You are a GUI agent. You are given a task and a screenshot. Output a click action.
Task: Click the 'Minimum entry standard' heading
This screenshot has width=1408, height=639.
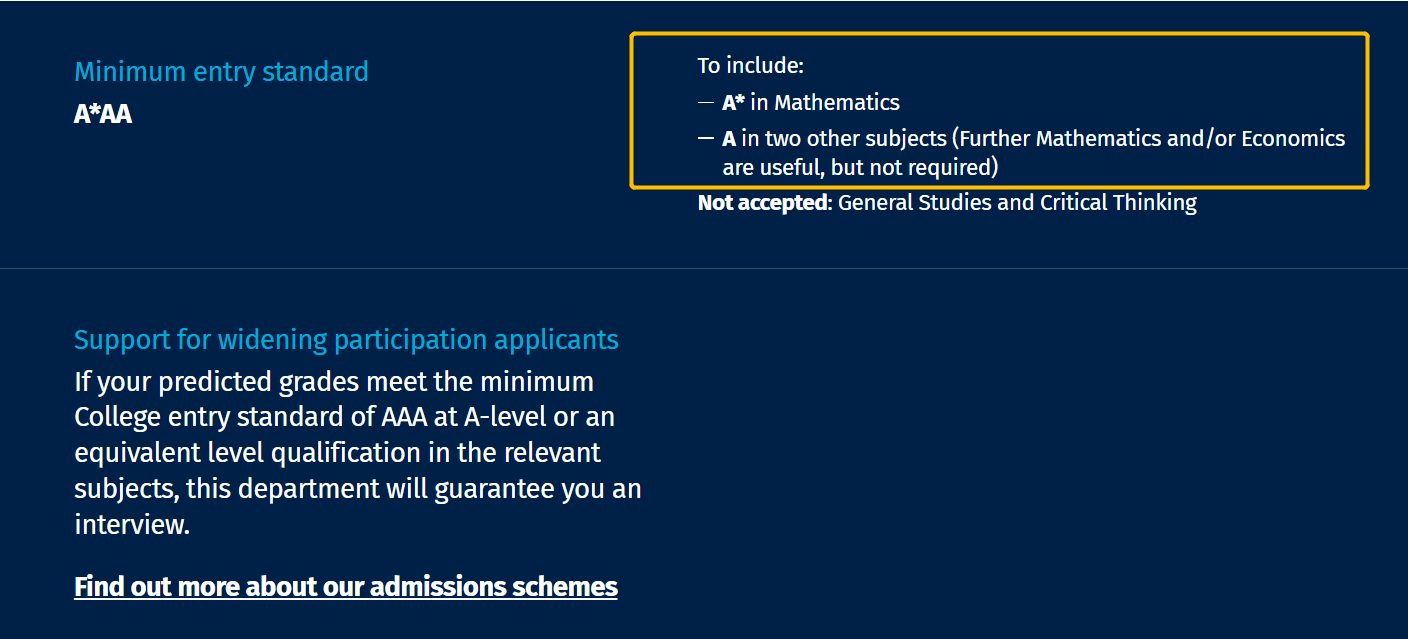[x=221, y=72]
